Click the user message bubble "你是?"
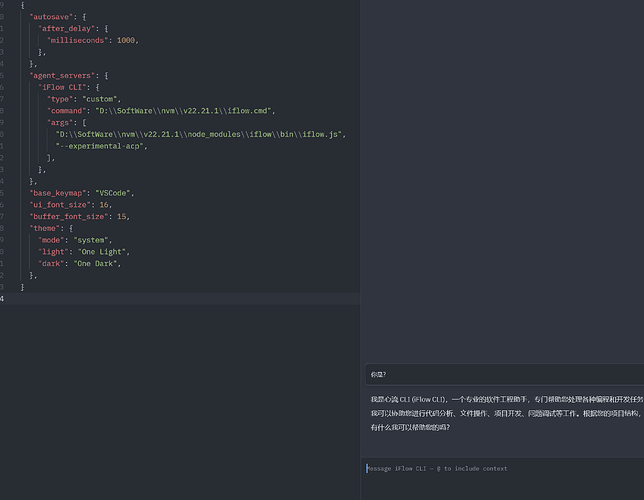 (504, 374)
